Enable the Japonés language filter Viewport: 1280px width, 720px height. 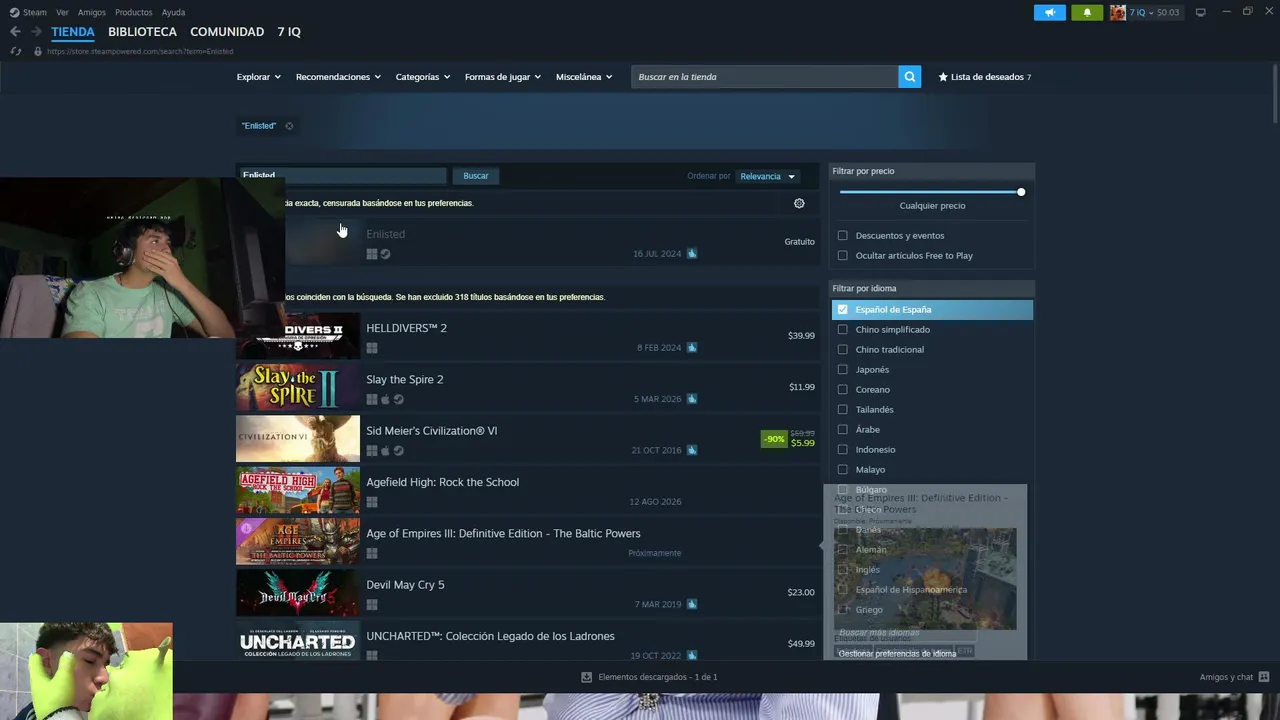tap(842, 370)
